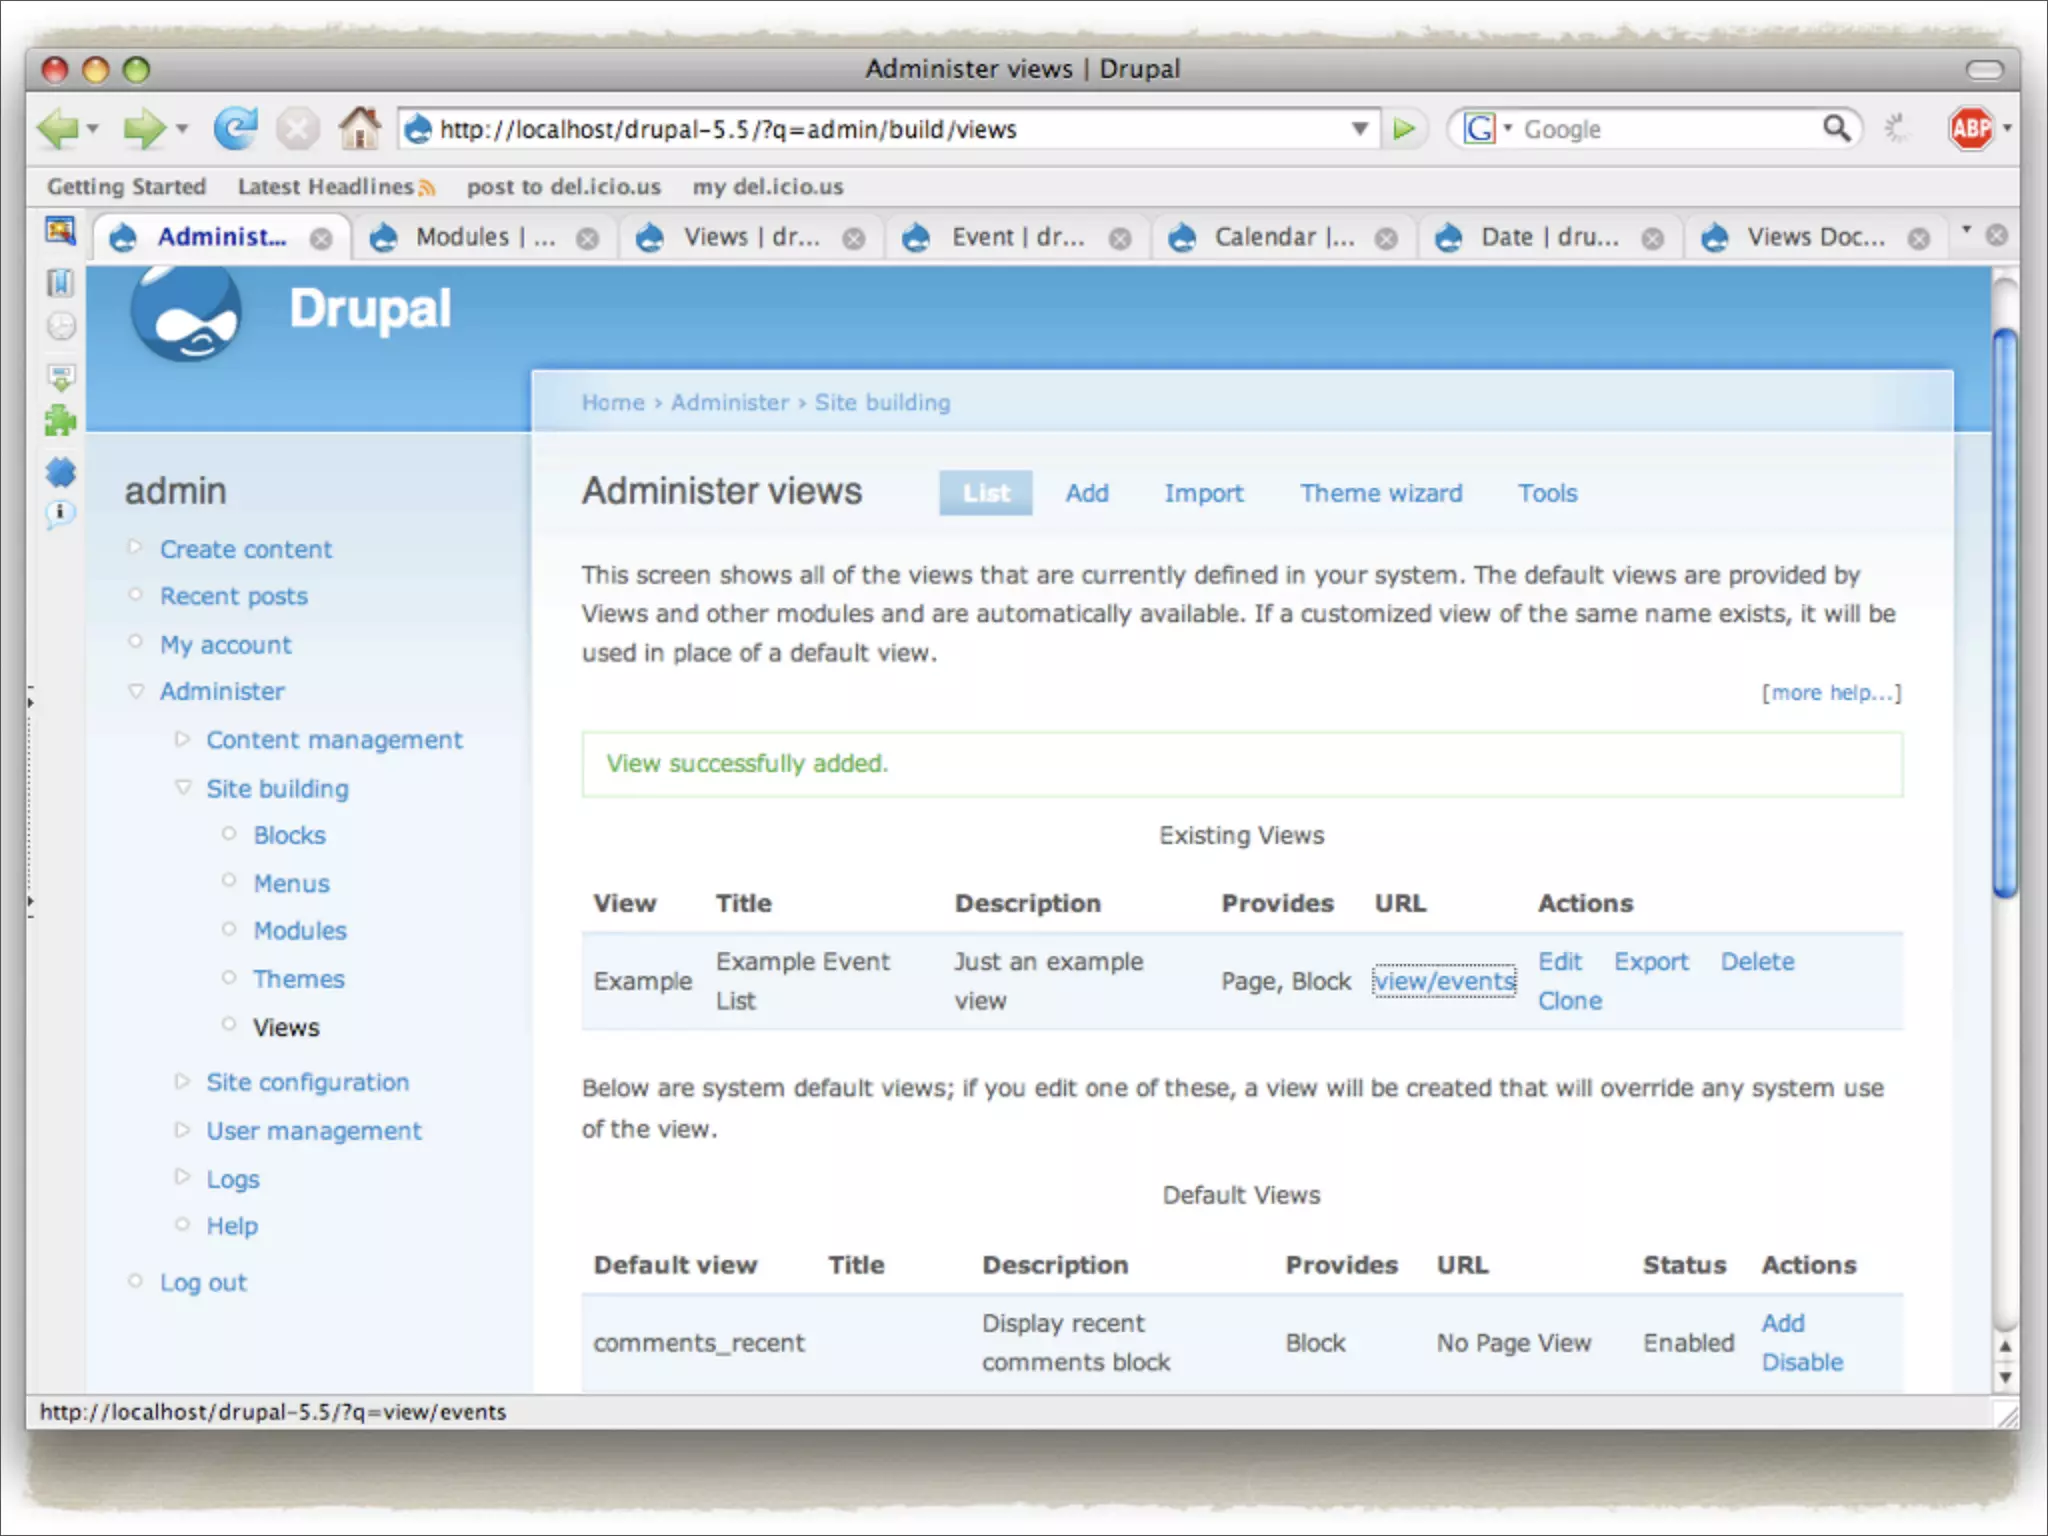Clone the Example view
This screenshot has width=2048, height=1536.
(x=1570, y=1001)
